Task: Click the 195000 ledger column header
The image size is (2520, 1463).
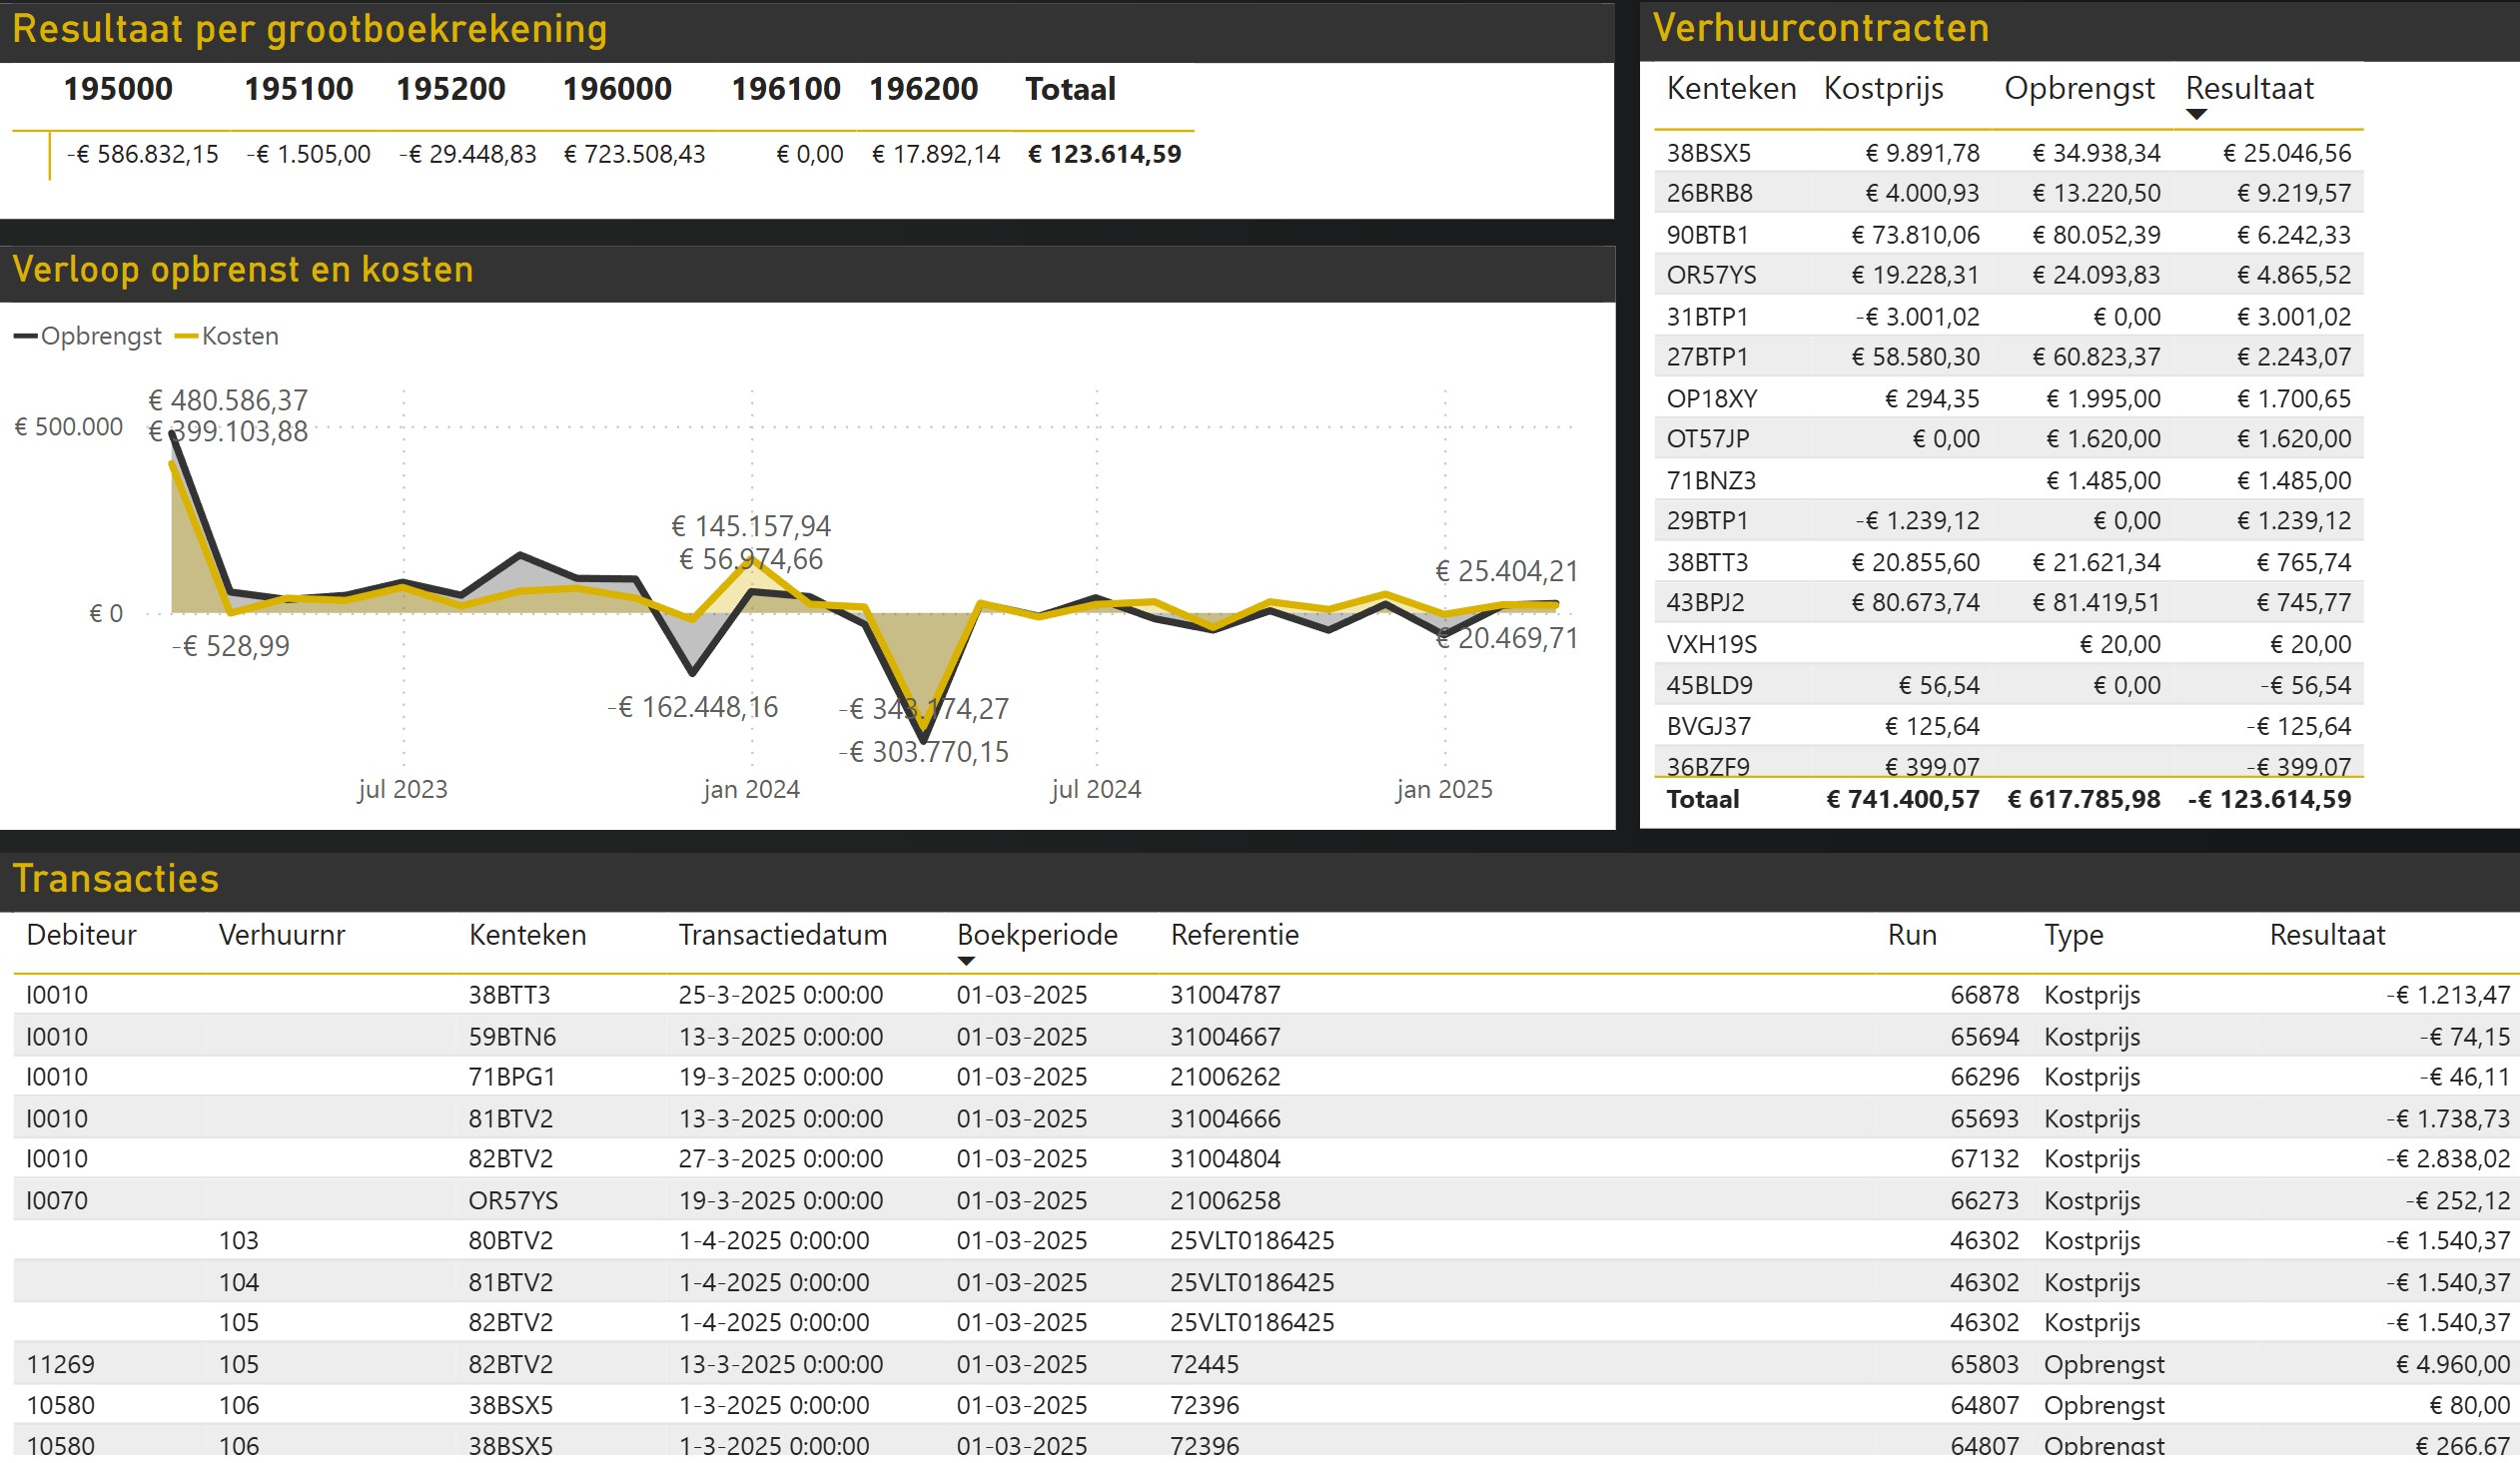Action: tap(118, 90)
